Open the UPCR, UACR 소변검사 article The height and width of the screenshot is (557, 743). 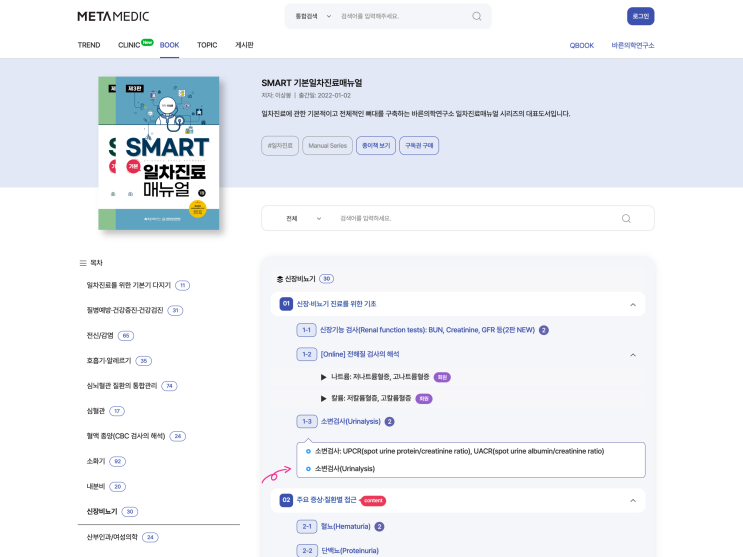459,451
